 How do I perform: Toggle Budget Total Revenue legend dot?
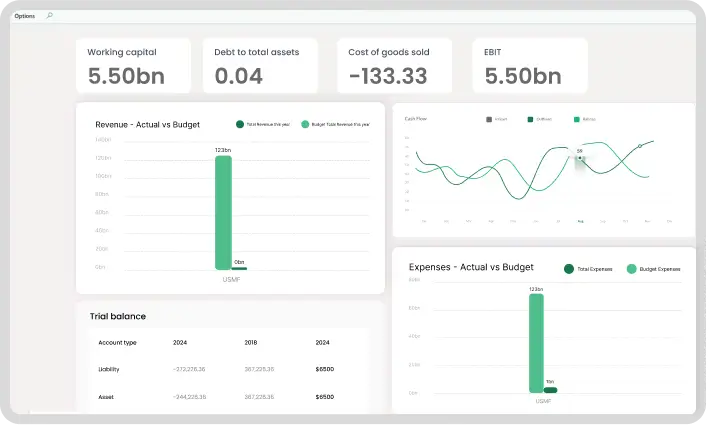(x=305, y=125)
